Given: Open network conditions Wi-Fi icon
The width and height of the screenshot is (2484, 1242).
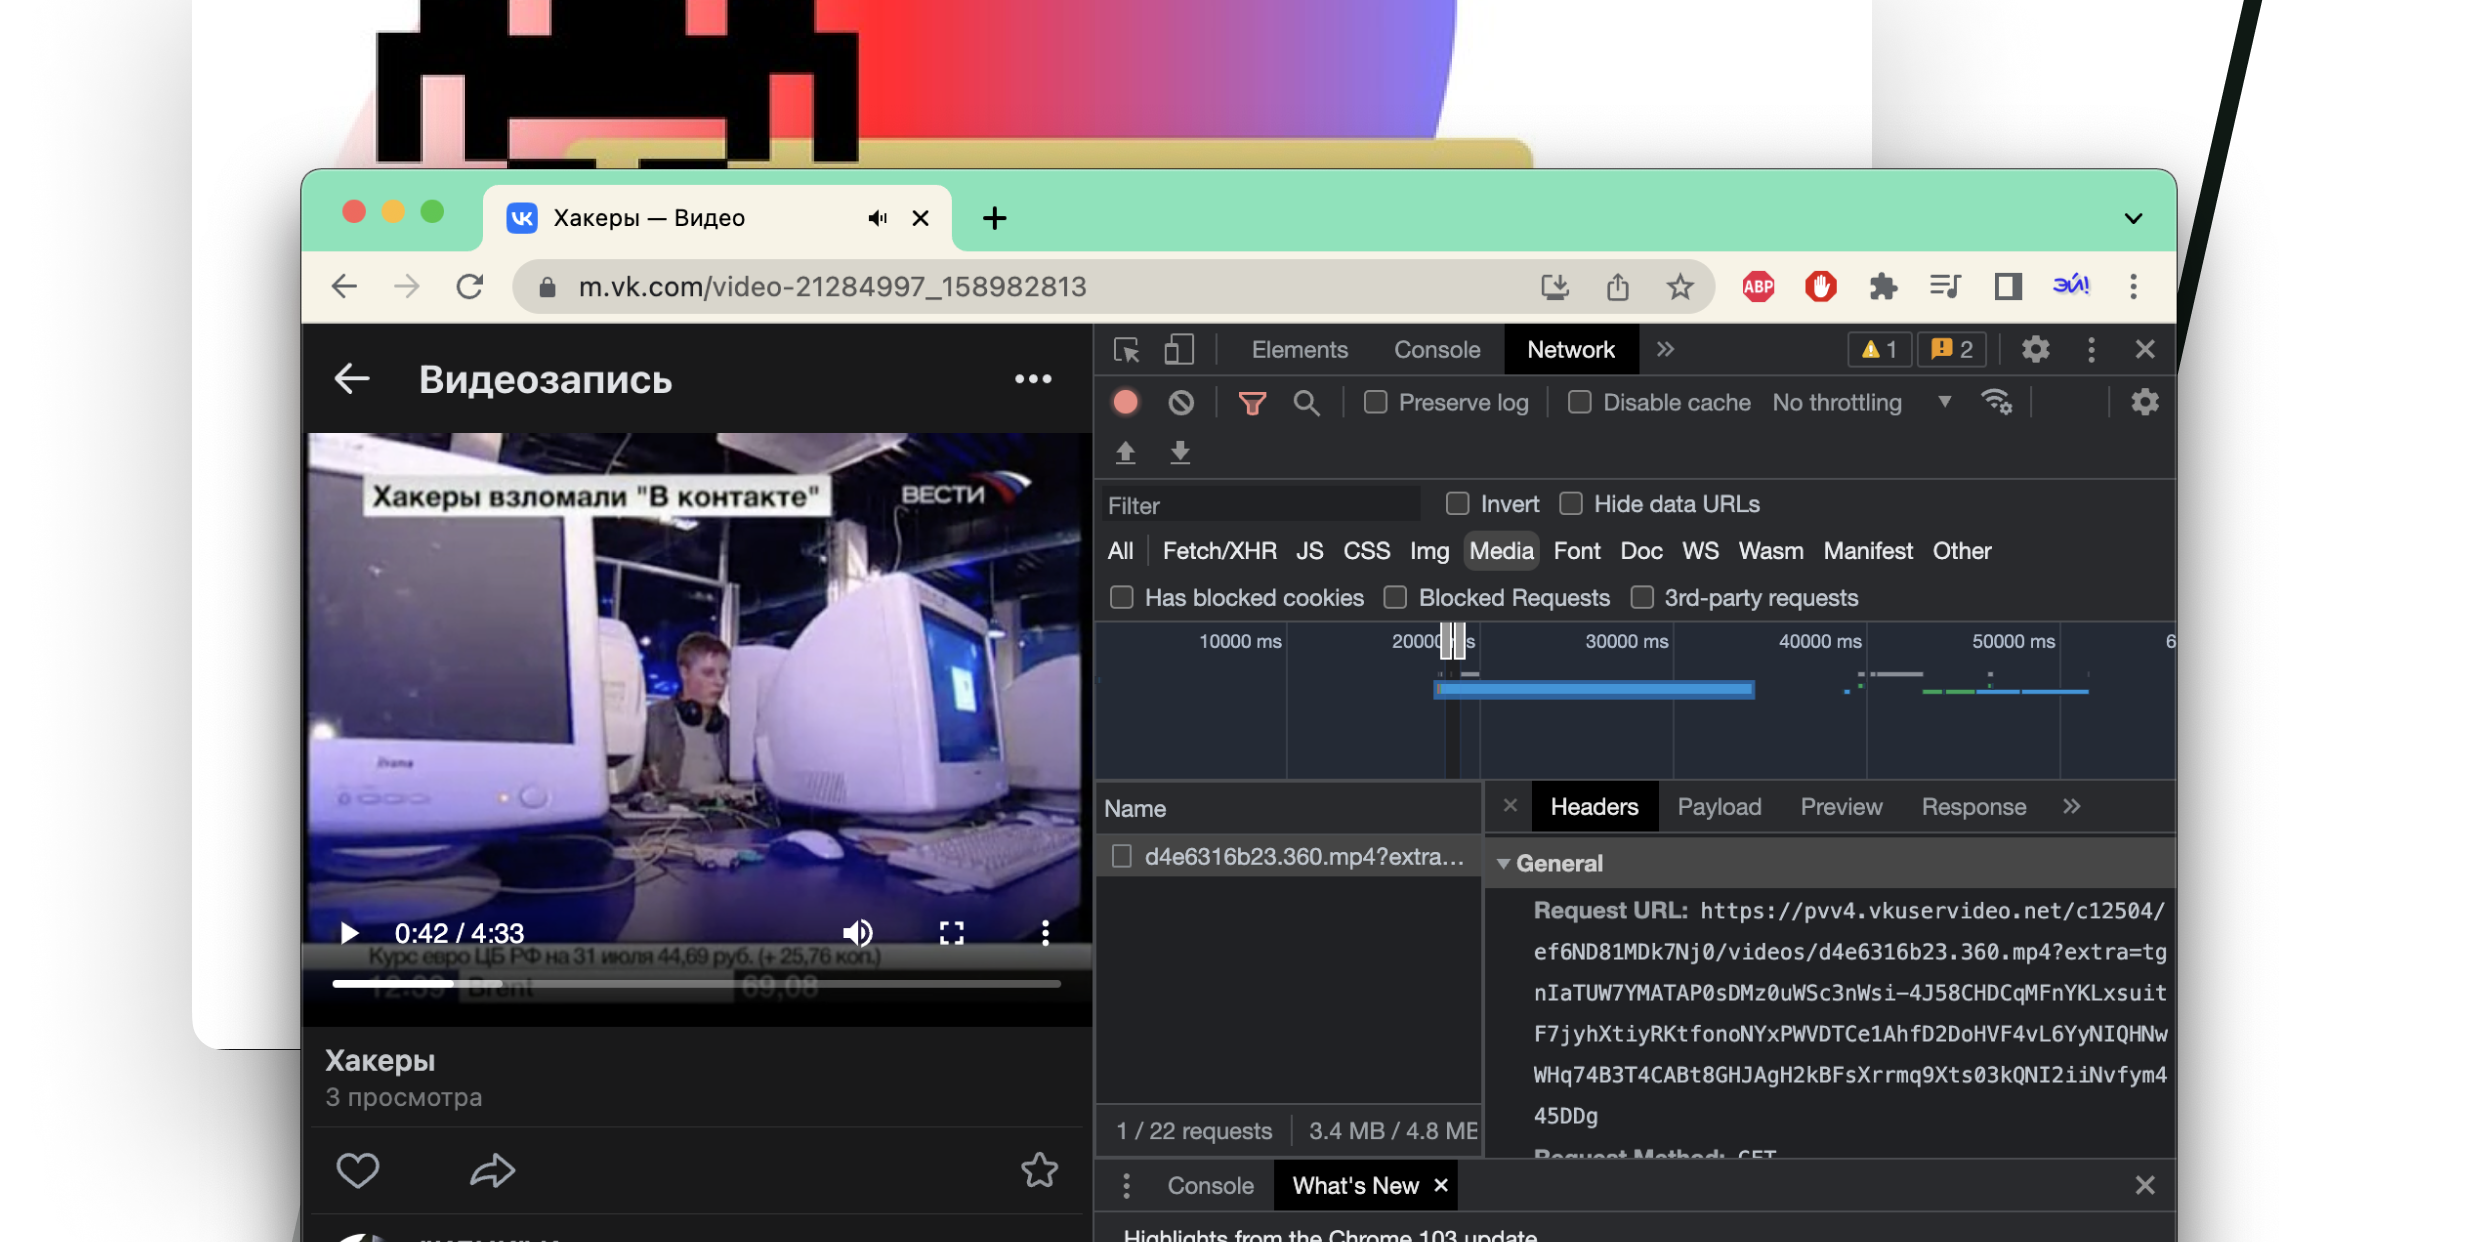Looking at the screenshot, I should click(x=1996, y=403).
